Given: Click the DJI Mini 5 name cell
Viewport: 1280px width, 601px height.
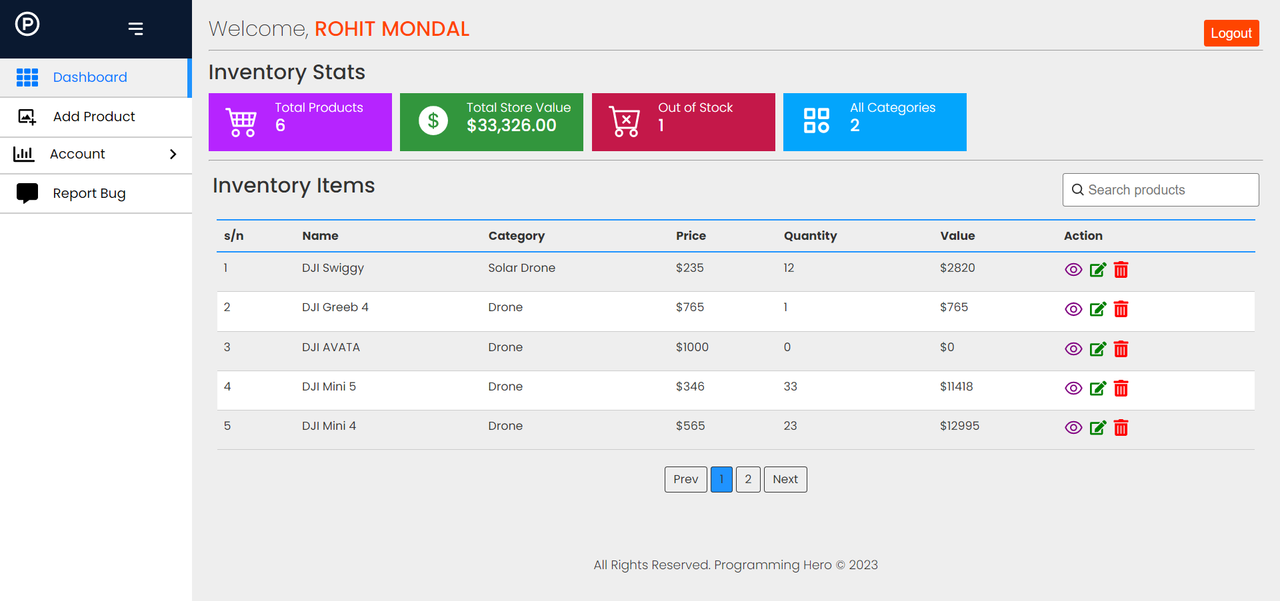Looking at the screenshot, I should [x=329, y=386].
